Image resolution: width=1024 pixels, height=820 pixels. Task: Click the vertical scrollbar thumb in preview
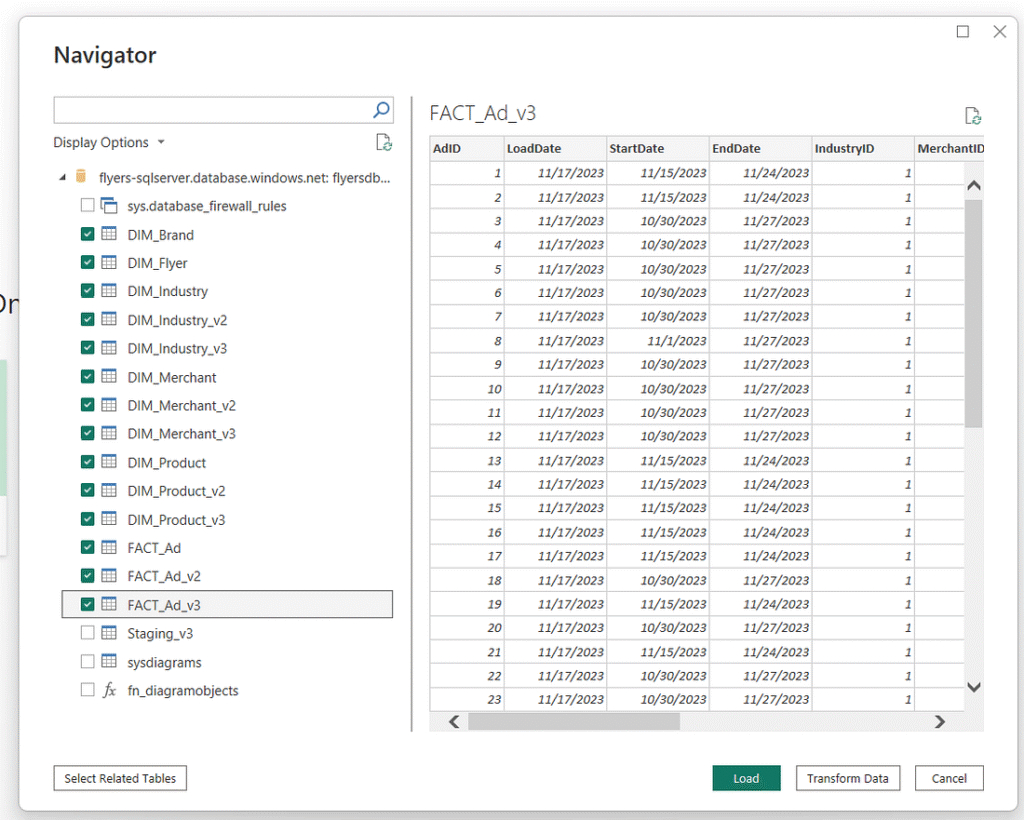973,313
